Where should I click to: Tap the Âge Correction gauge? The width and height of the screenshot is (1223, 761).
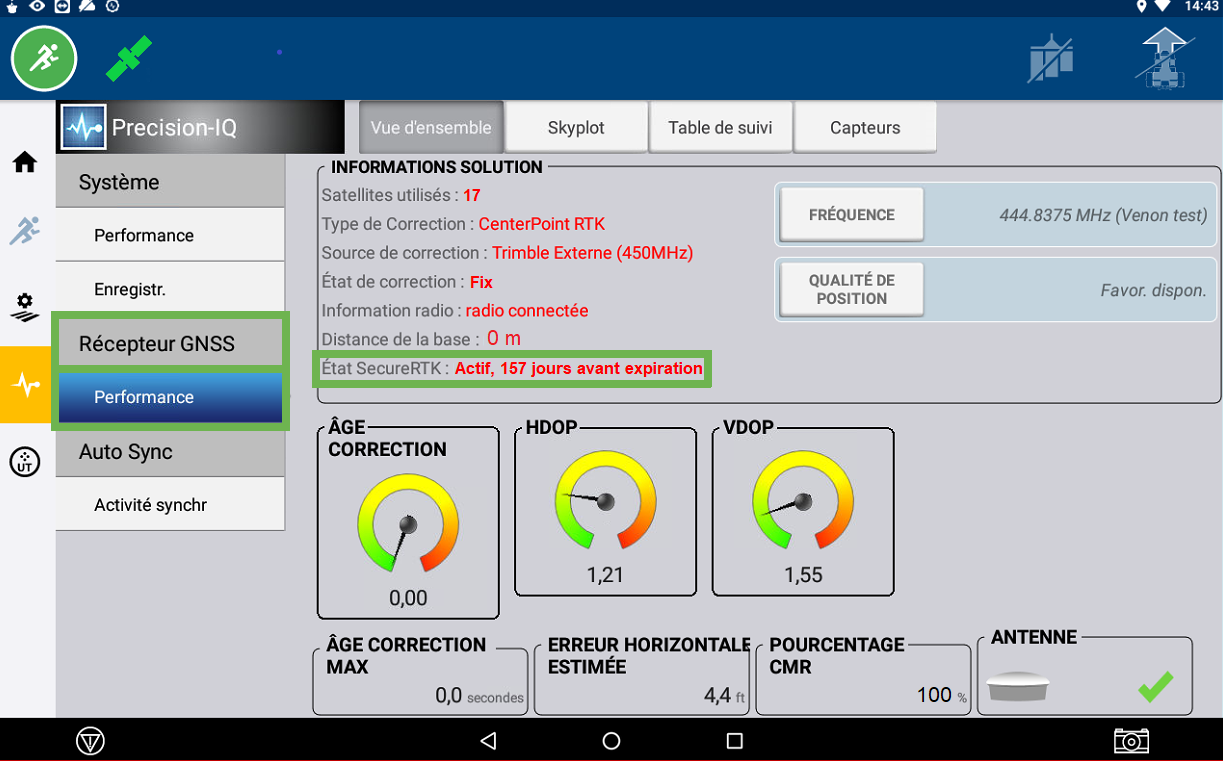[408, 523]
